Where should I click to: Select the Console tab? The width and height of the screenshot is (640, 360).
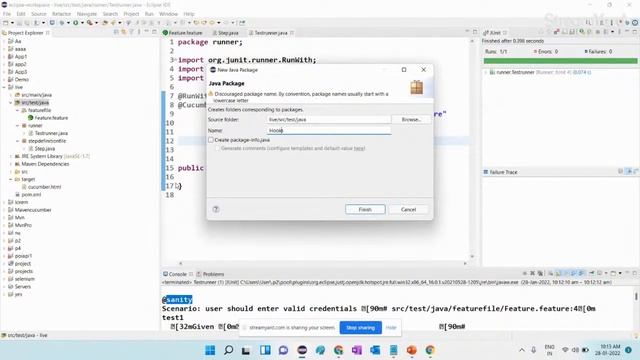click(x=178, y=274)
